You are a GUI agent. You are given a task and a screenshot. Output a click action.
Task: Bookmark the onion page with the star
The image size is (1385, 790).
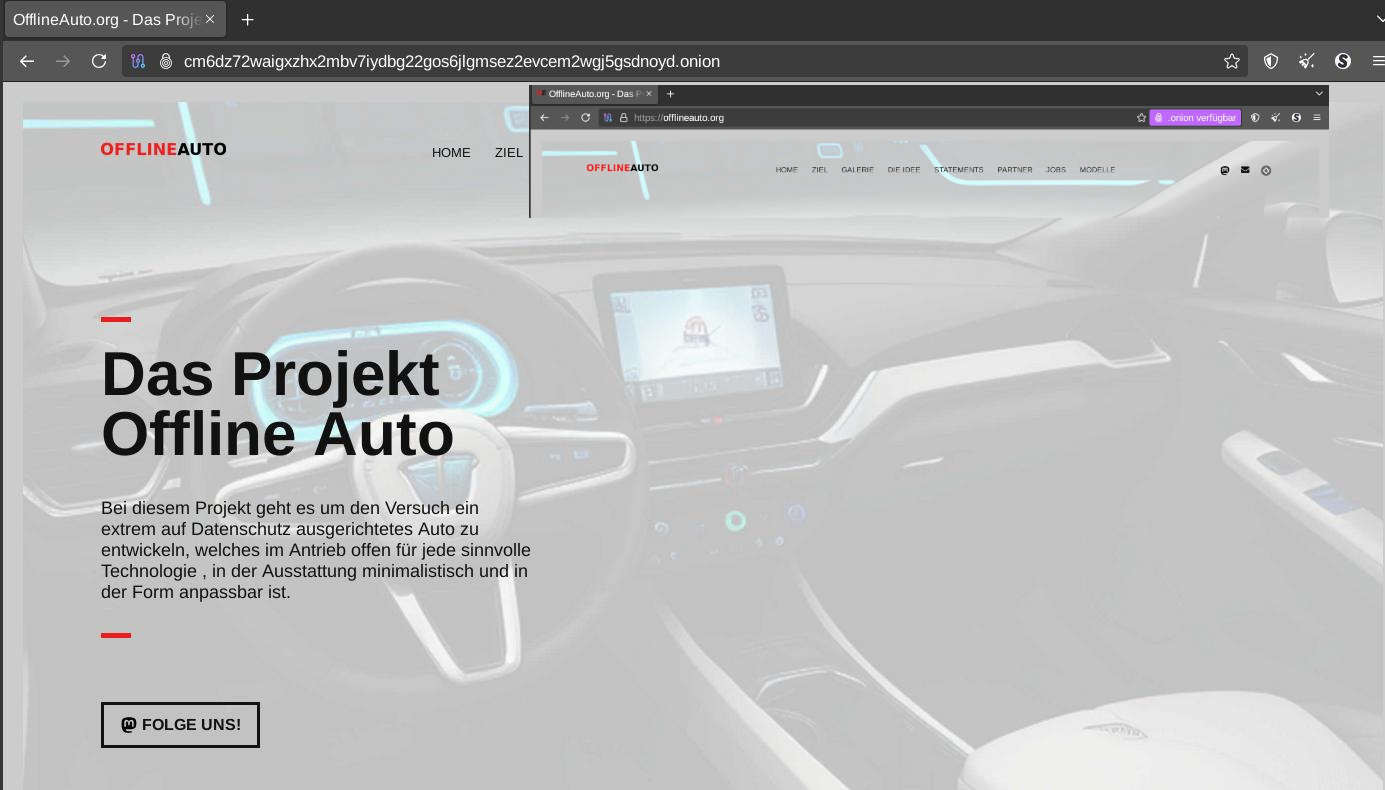1232,61
